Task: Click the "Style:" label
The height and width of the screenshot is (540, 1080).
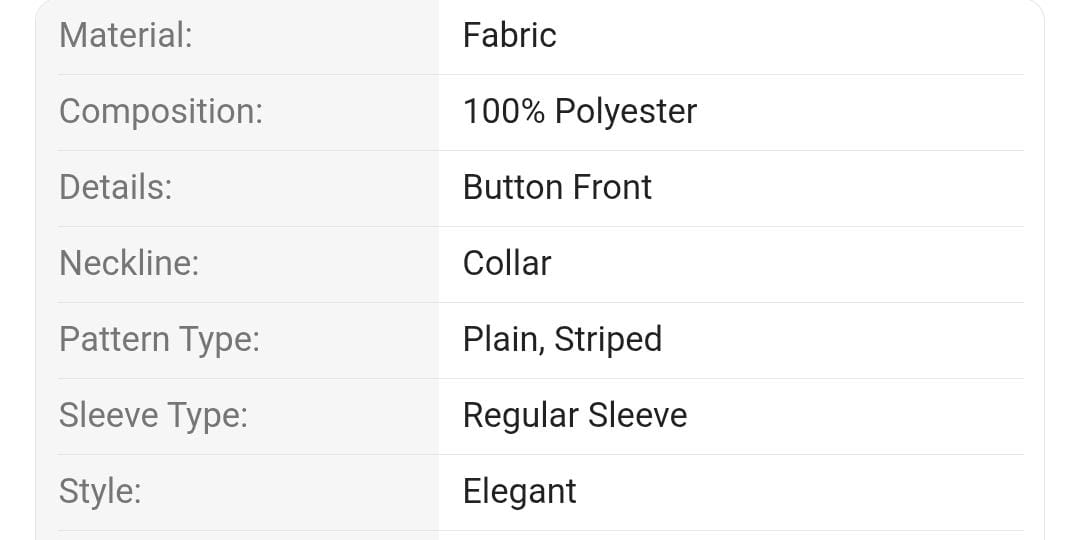Action: (x=100, y=492)
